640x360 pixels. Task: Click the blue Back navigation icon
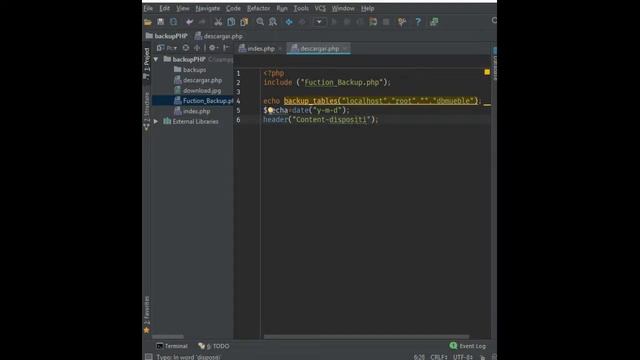289,22
